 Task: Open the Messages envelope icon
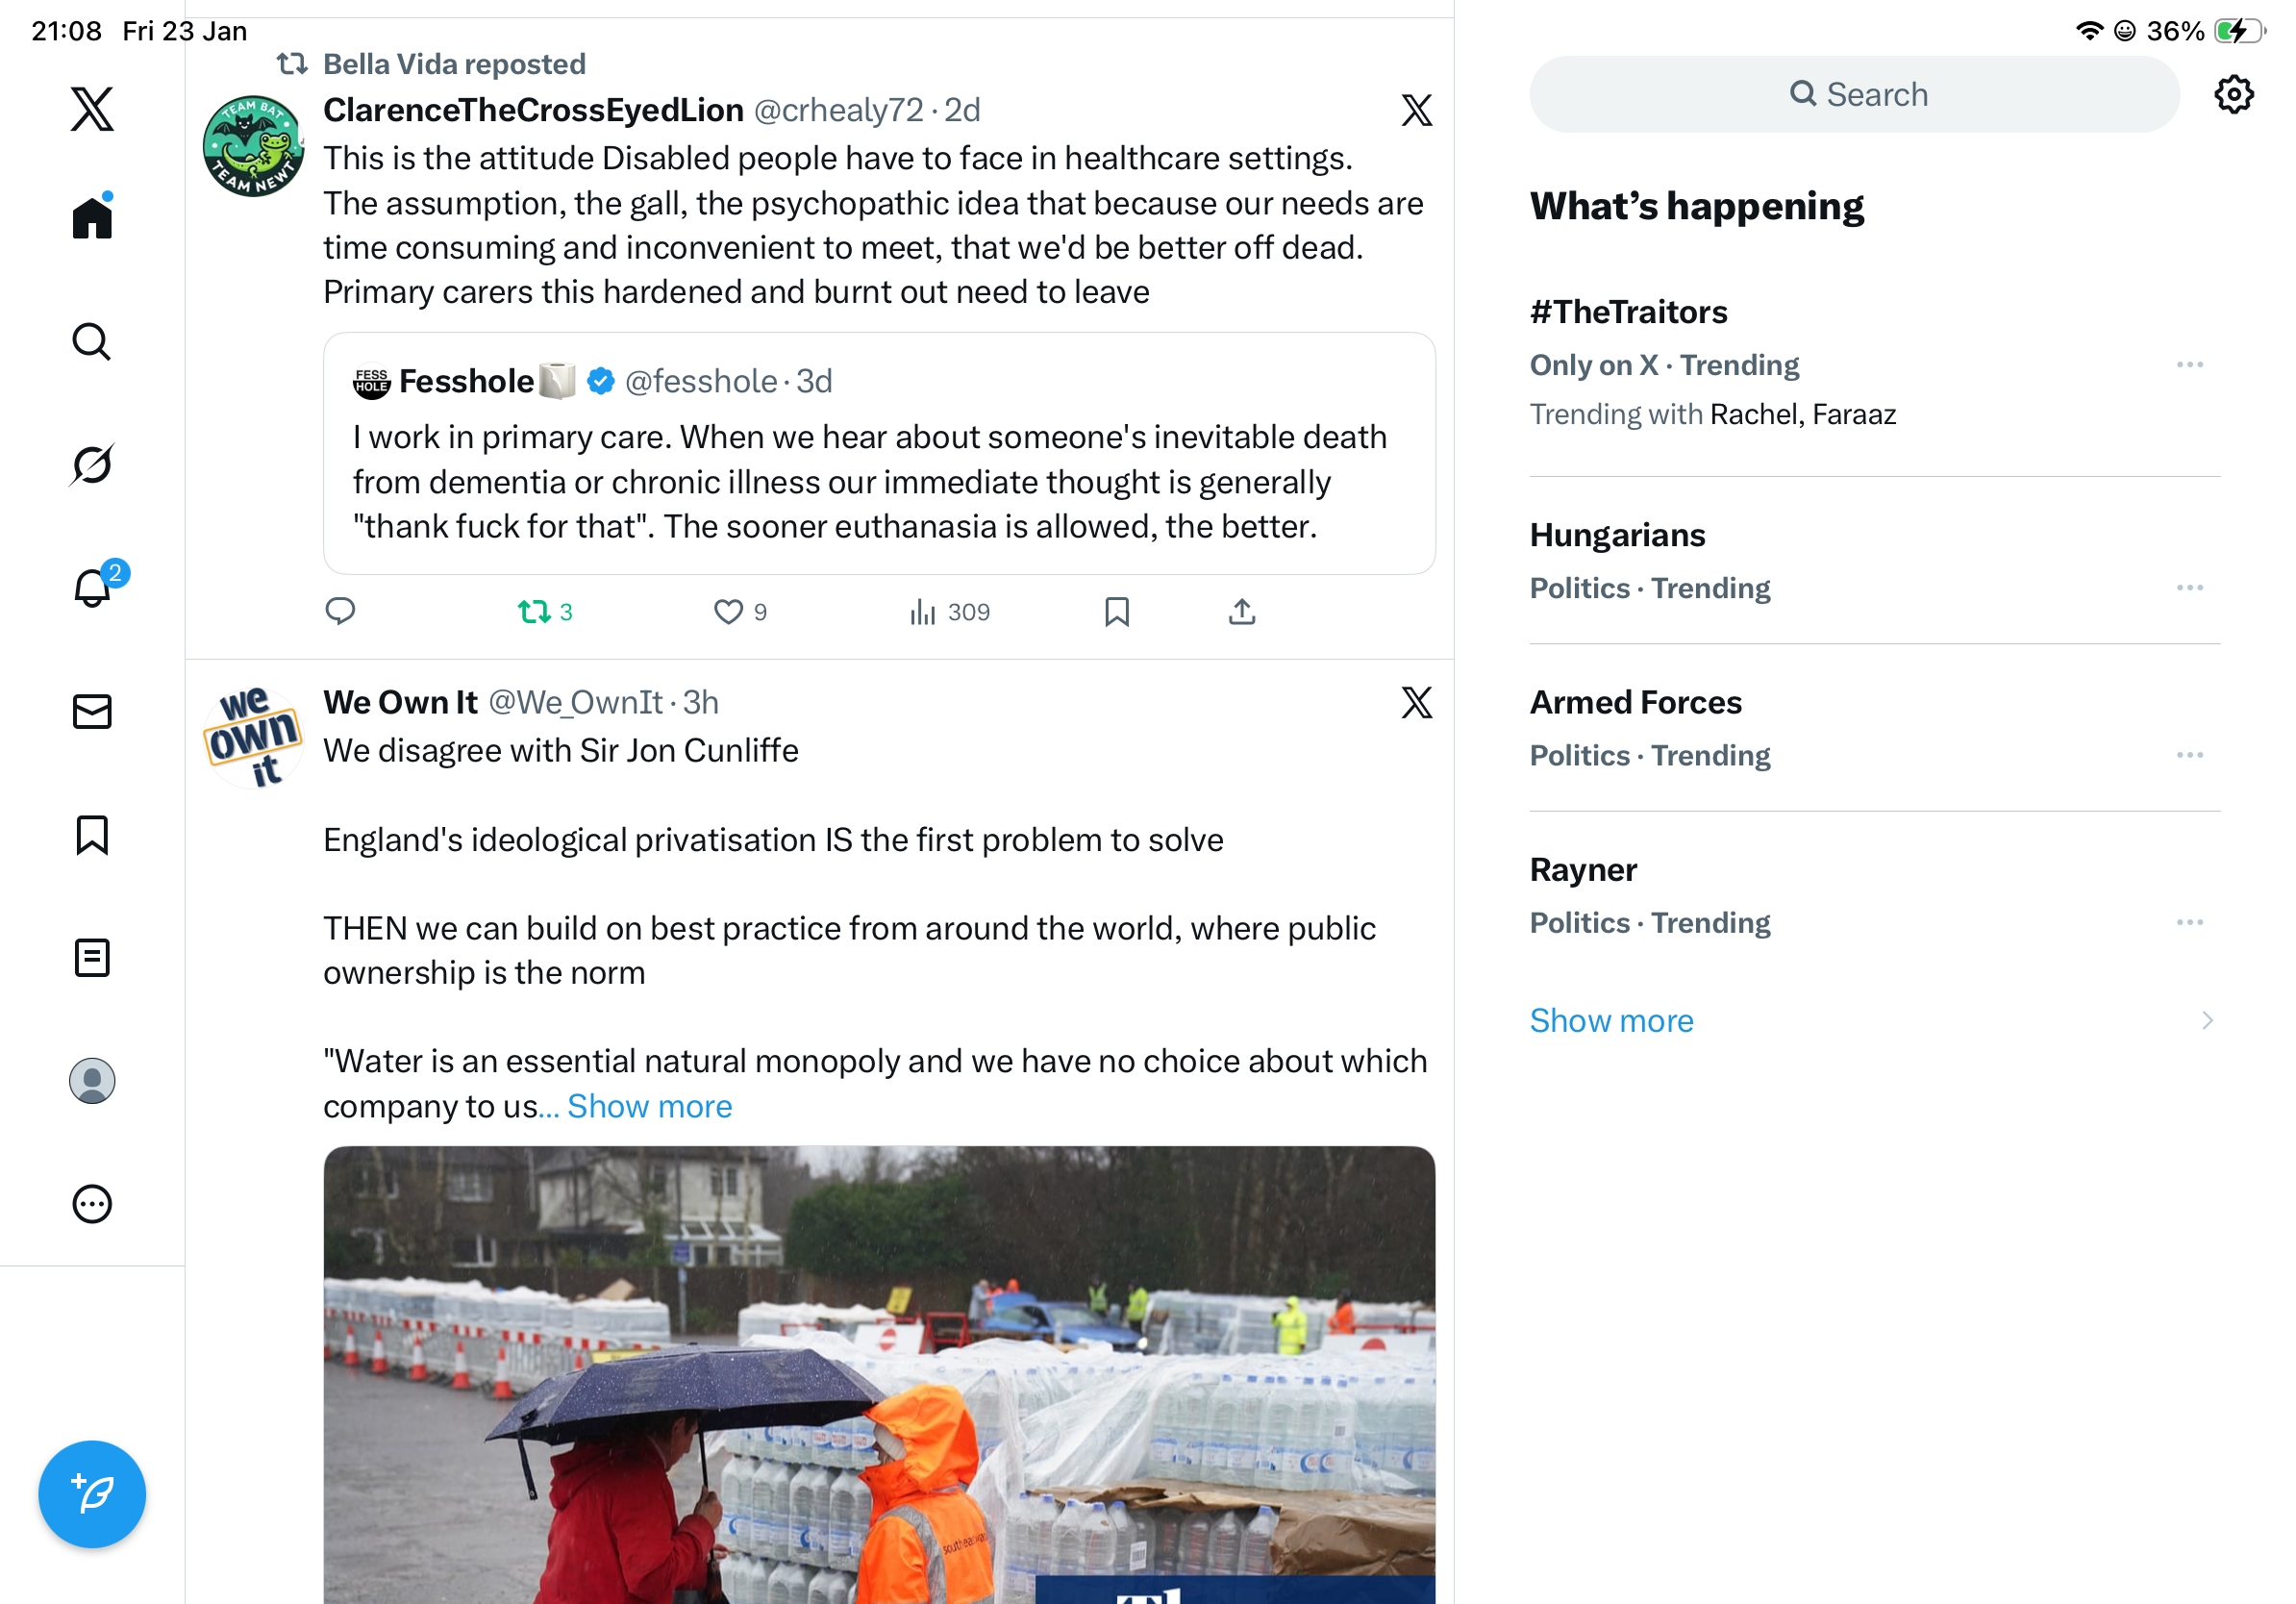click(92, 712)
